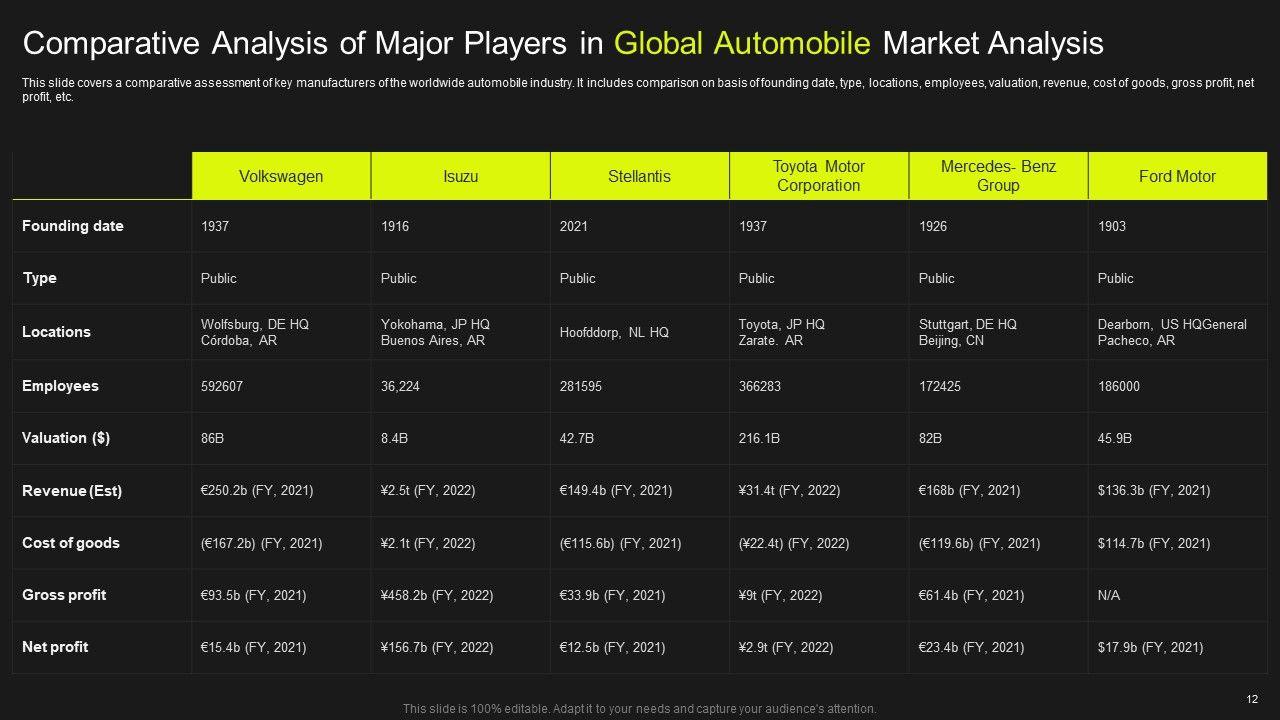Viewport: 1280px width, 720px height.
Task: Select the Isuzu column header
Action: pyautogui.click(x=460, y=176)
